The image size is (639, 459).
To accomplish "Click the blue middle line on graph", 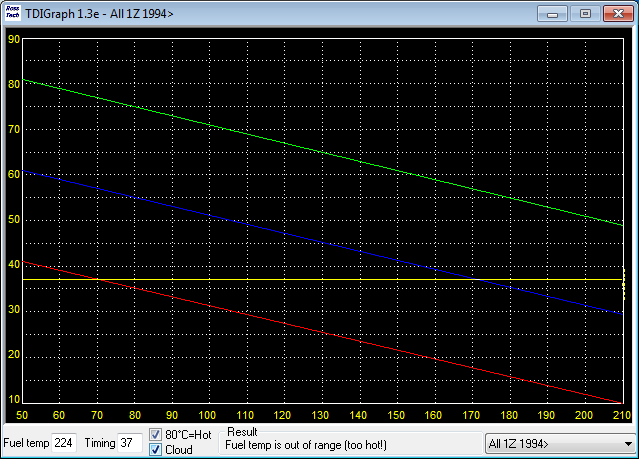I will tap(320, 239).
